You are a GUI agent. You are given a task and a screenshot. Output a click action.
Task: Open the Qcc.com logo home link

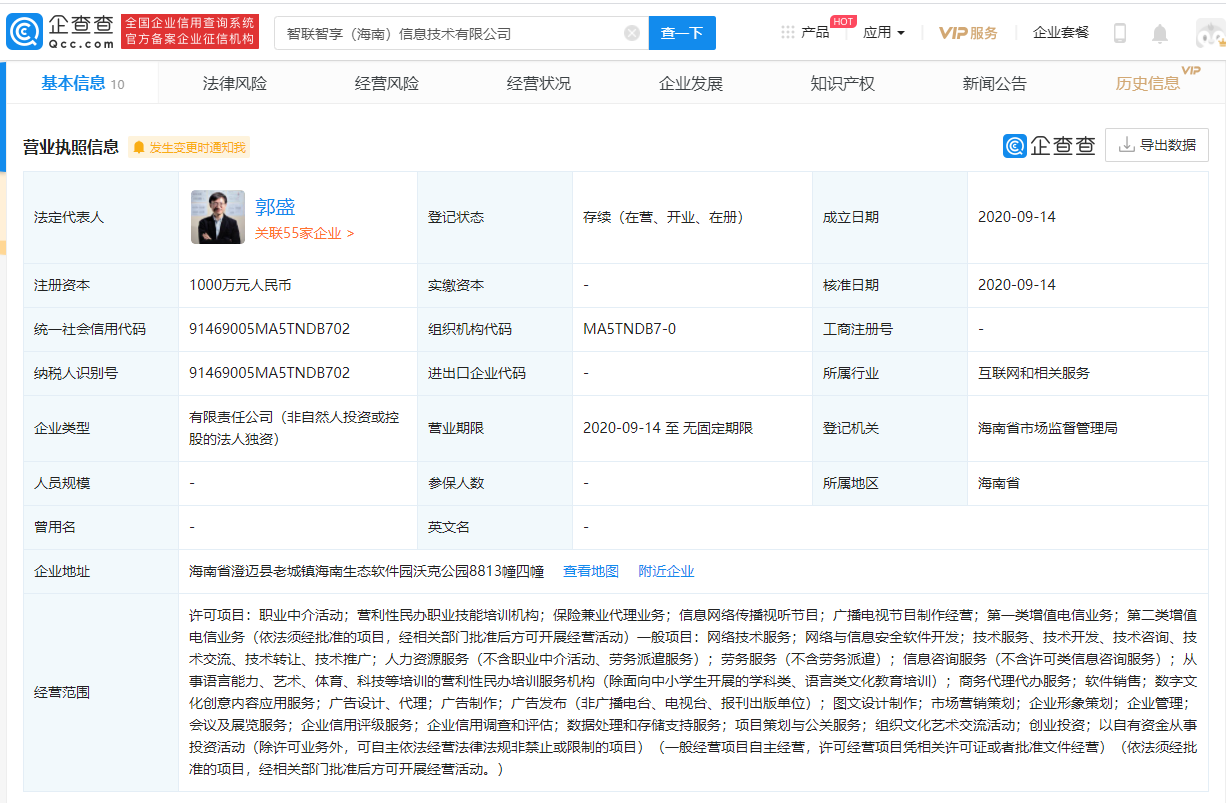[x=60, y=32]
